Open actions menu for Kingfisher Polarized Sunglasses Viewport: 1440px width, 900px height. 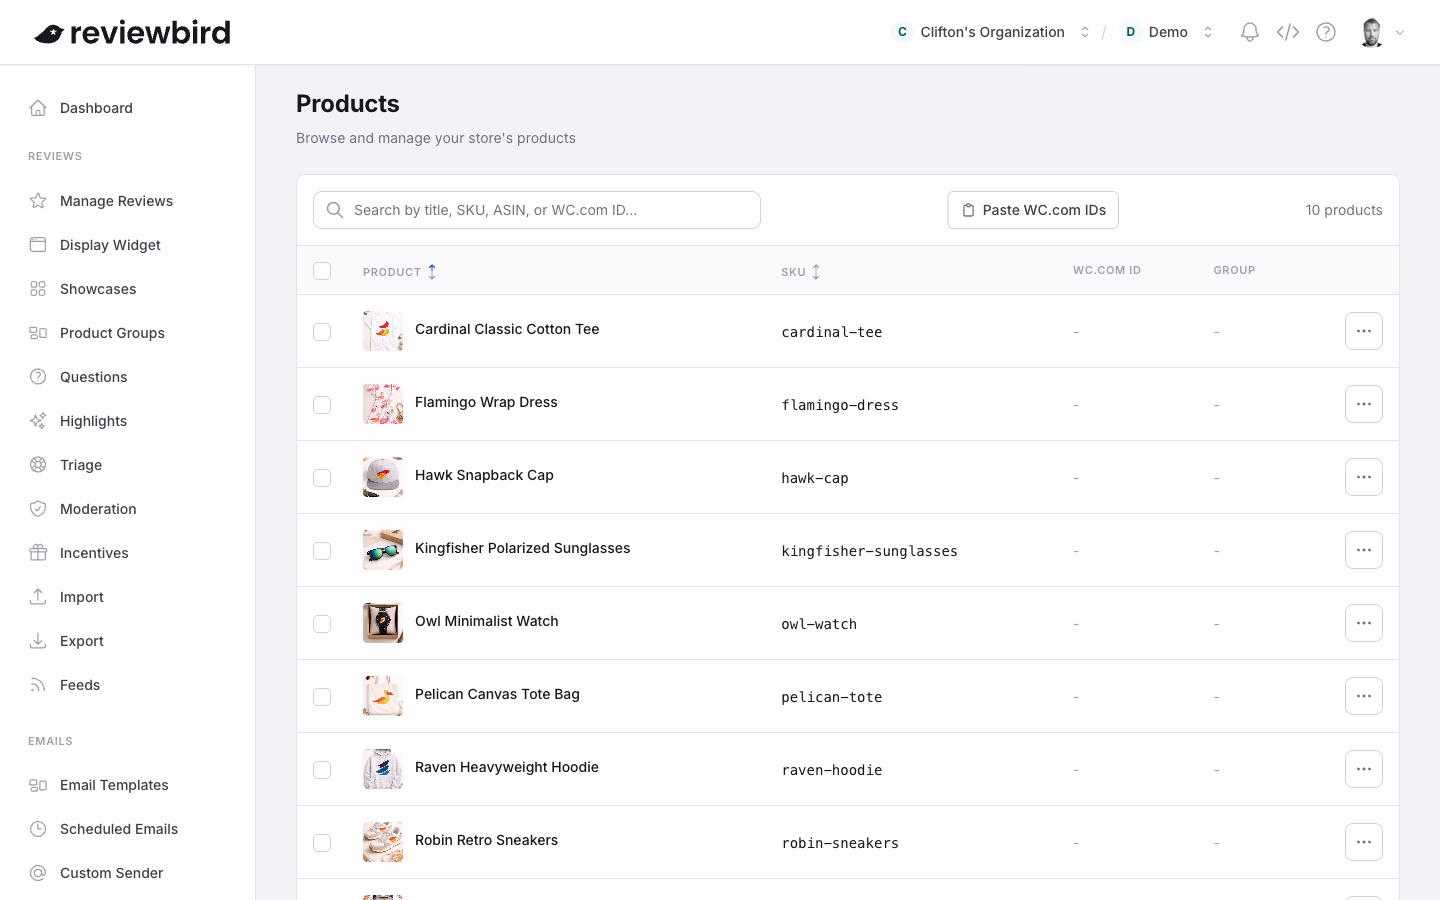pos(1364,550)
